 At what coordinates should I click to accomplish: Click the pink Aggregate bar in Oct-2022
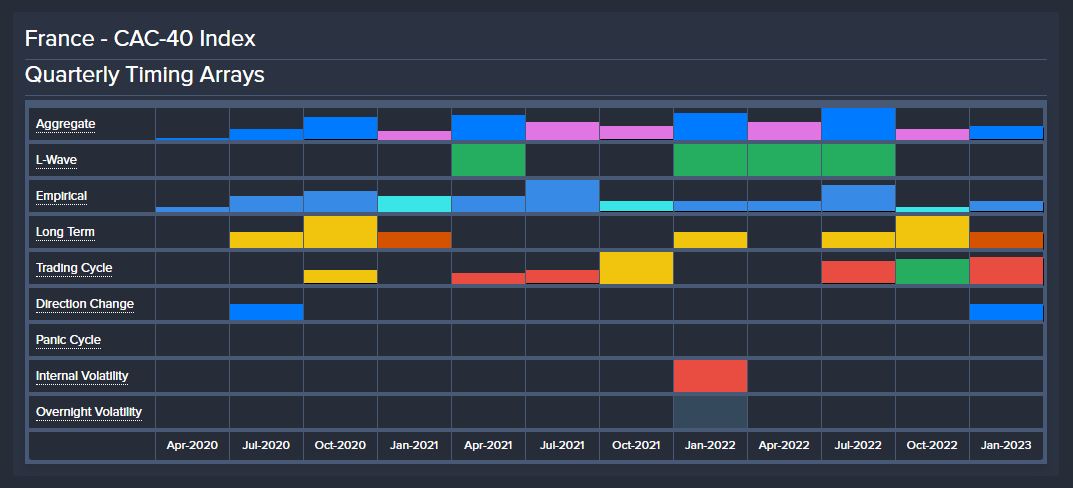(932, 135)
